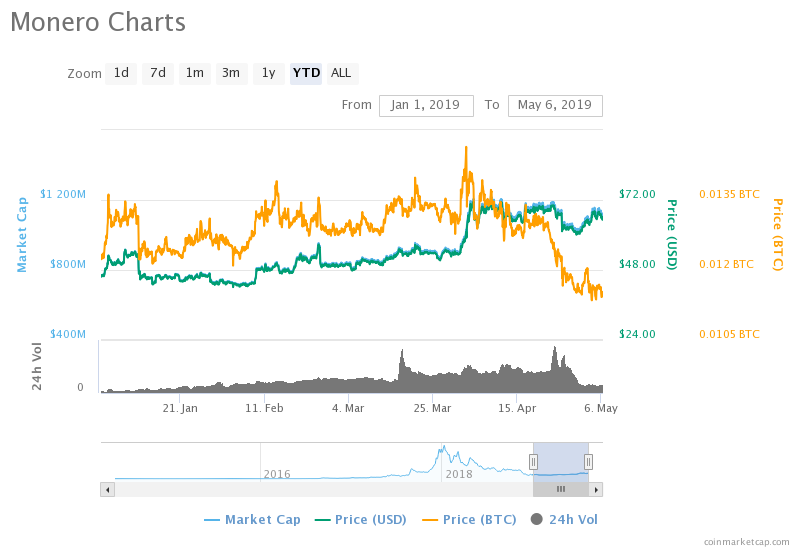
Task: Click the left navigator range handle
Action: (533, 462)
